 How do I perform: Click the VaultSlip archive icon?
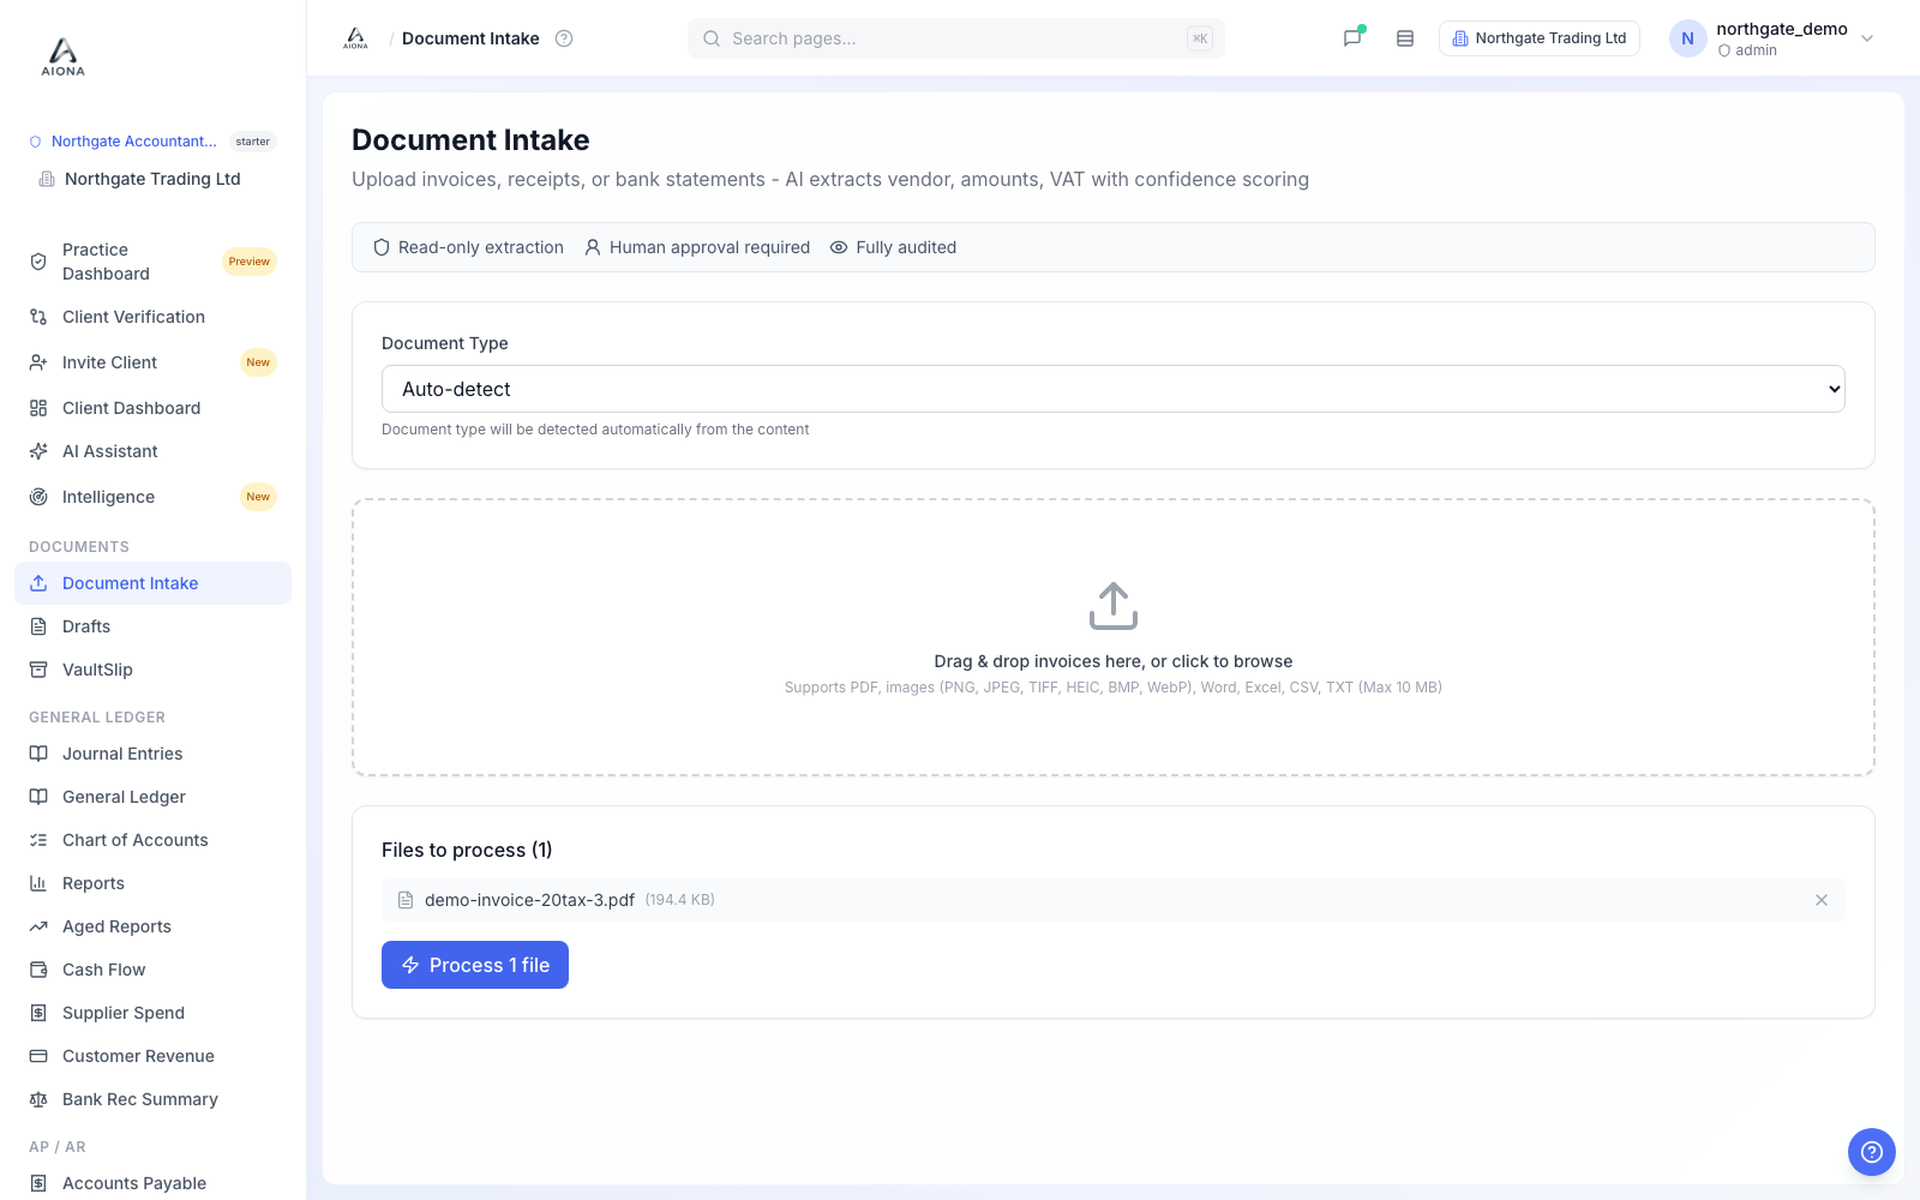[x=38, y=669]
